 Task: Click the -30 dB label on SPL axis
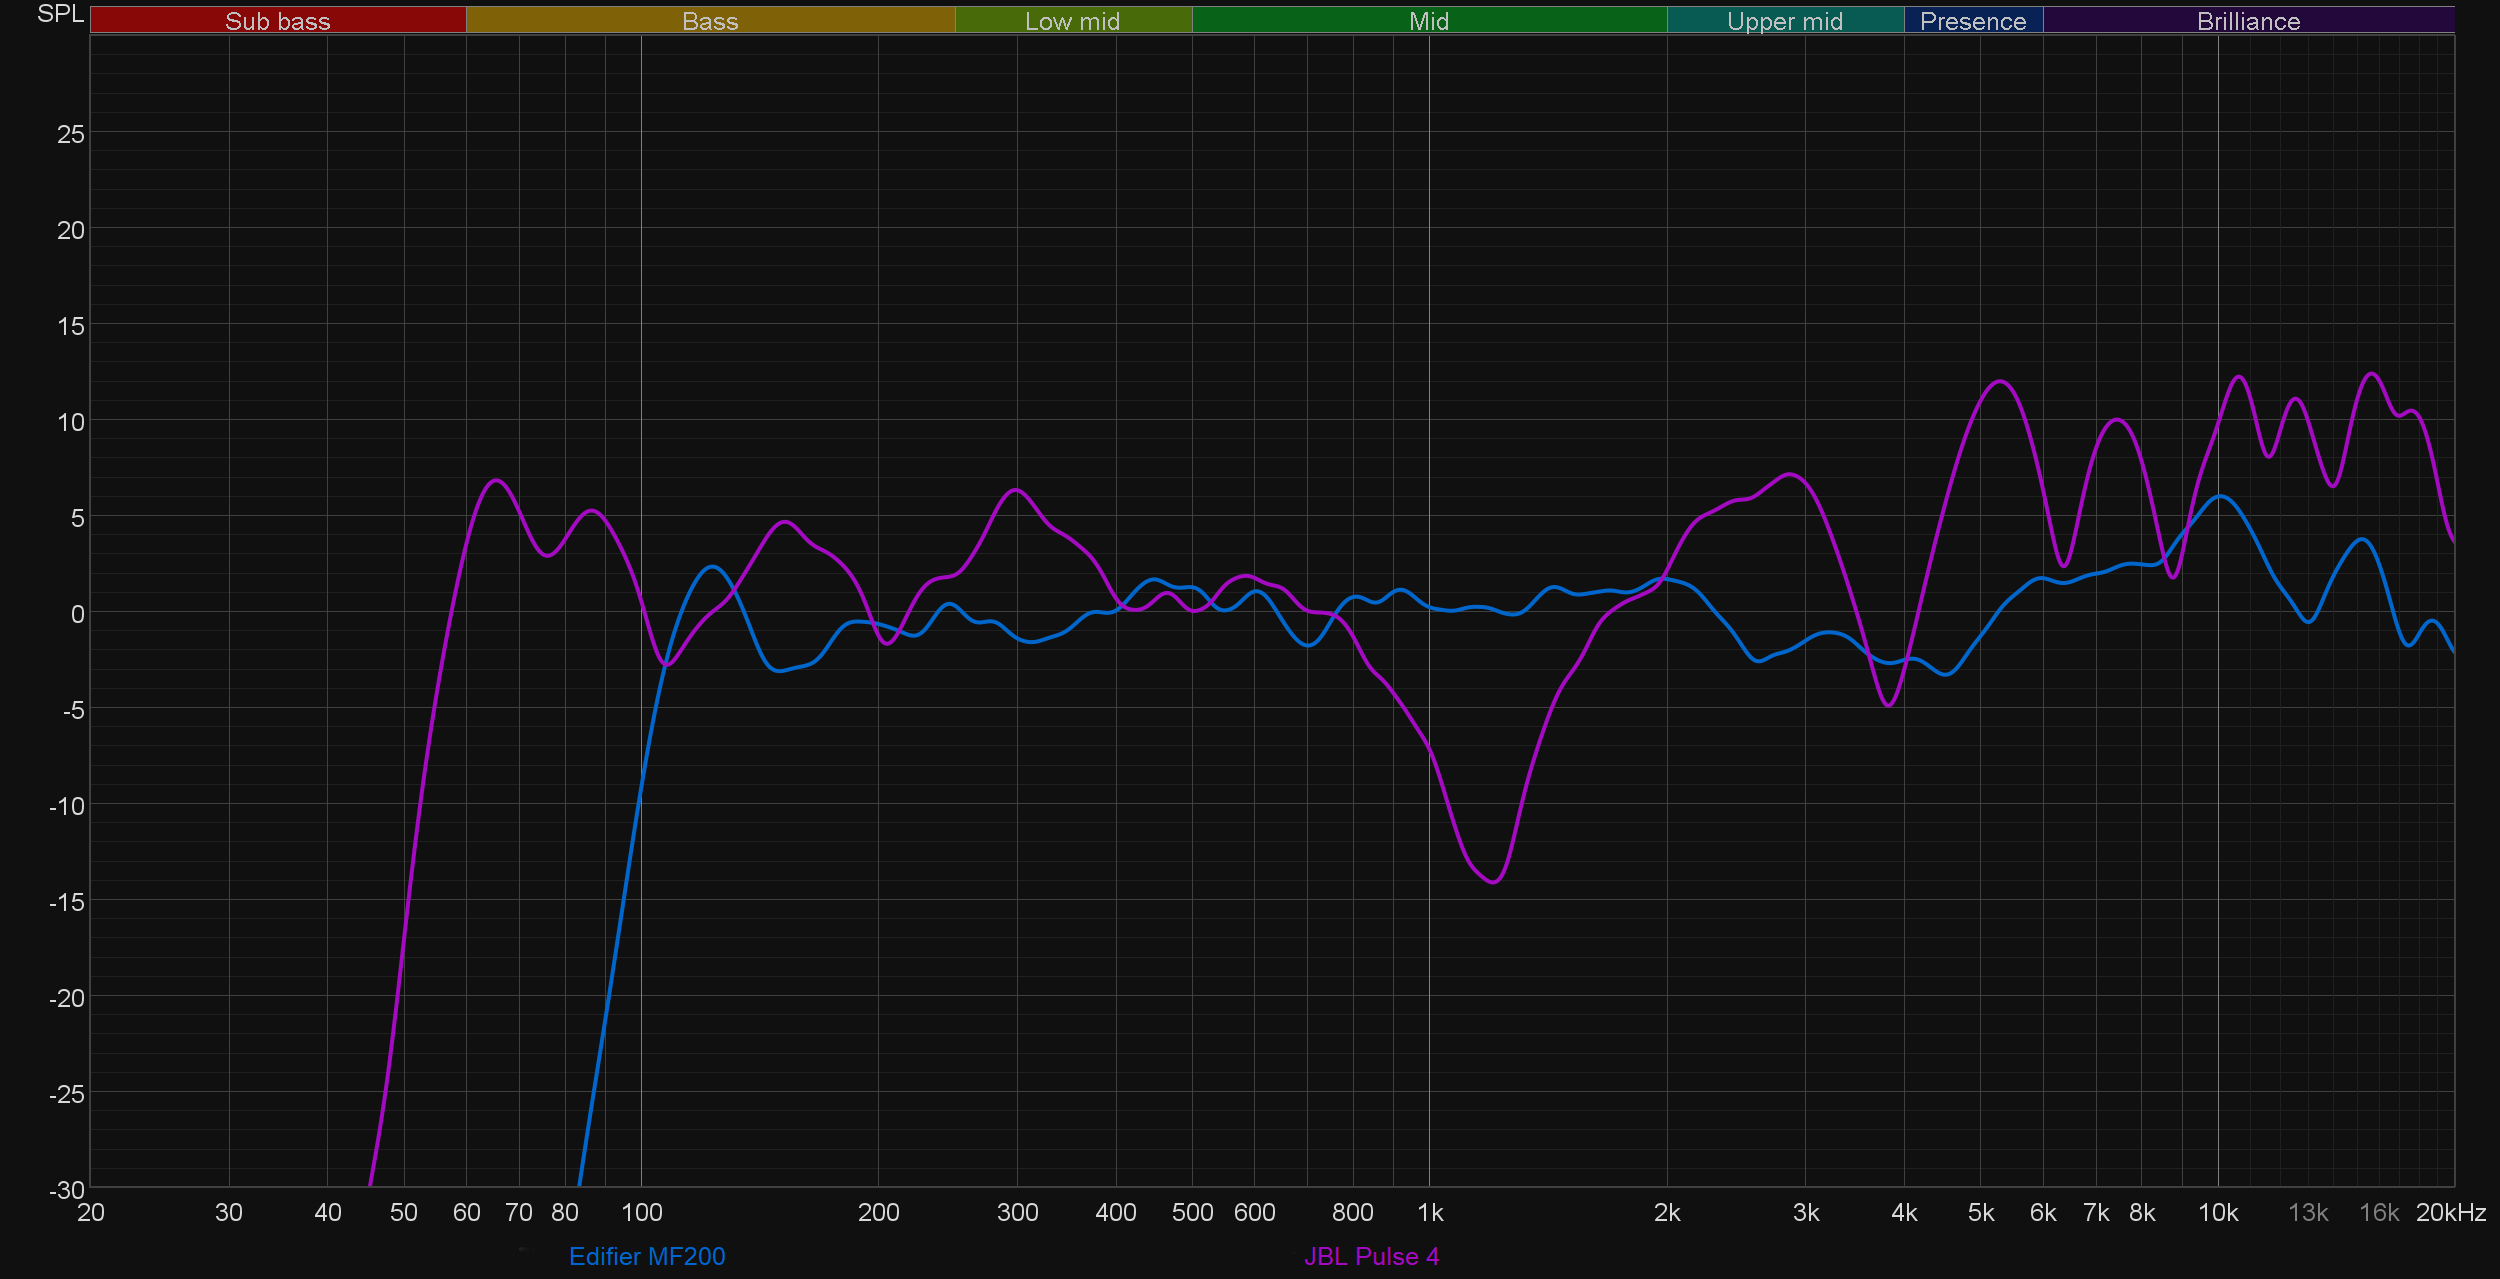(67, 1190)
